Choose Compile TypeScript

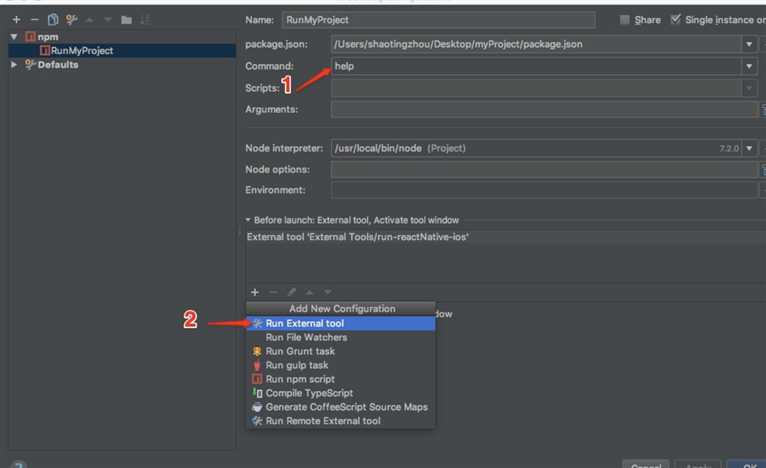tap(309, 393)
